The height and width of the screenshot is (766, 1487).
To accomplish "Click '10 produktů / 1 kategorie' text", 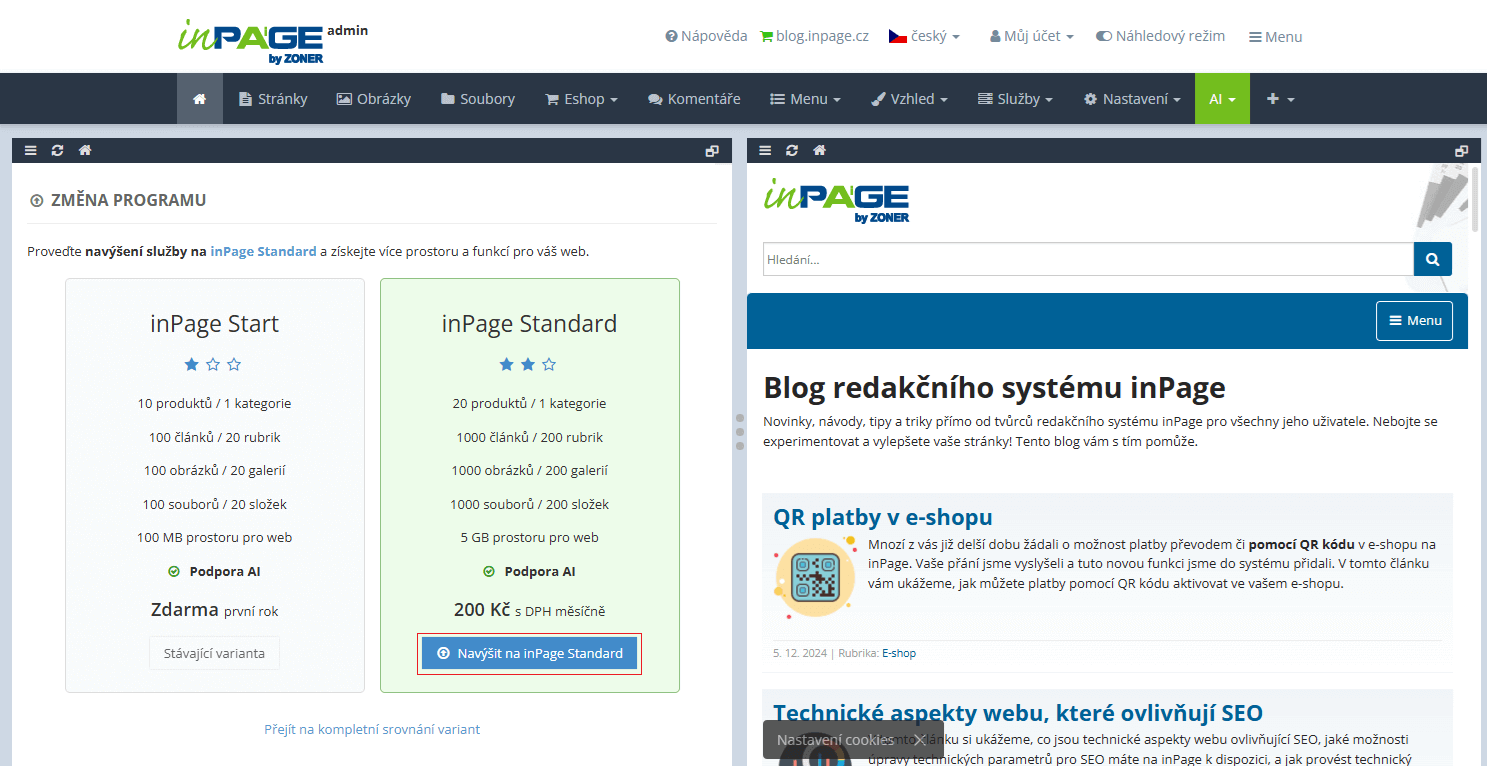I will click(215, 404).
